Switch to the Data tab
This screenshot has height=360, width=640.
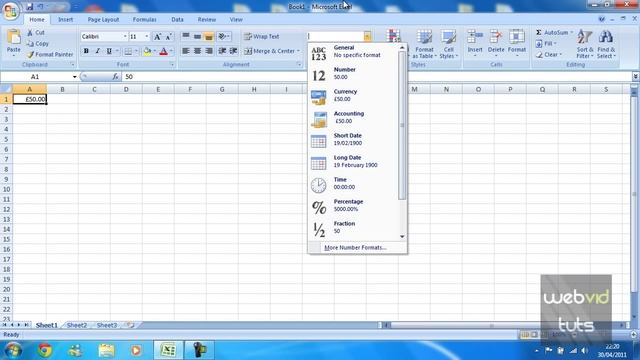(177, 20)
